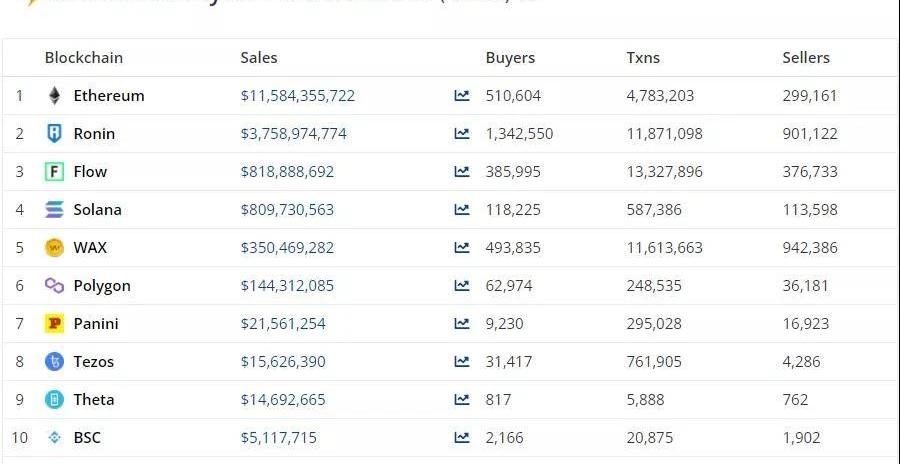Click the Ethereum blockchain logo icon
The width and height of the screenshot is (900, 464).
(54, 96)
